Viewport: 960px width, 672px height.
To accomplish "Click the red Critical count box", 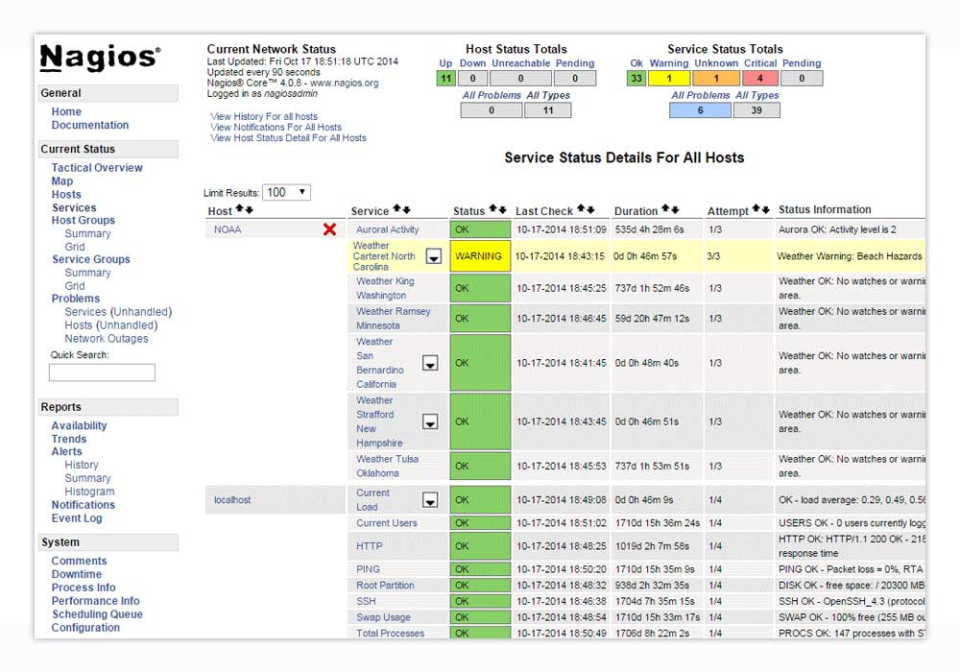I will click(760, 78).
